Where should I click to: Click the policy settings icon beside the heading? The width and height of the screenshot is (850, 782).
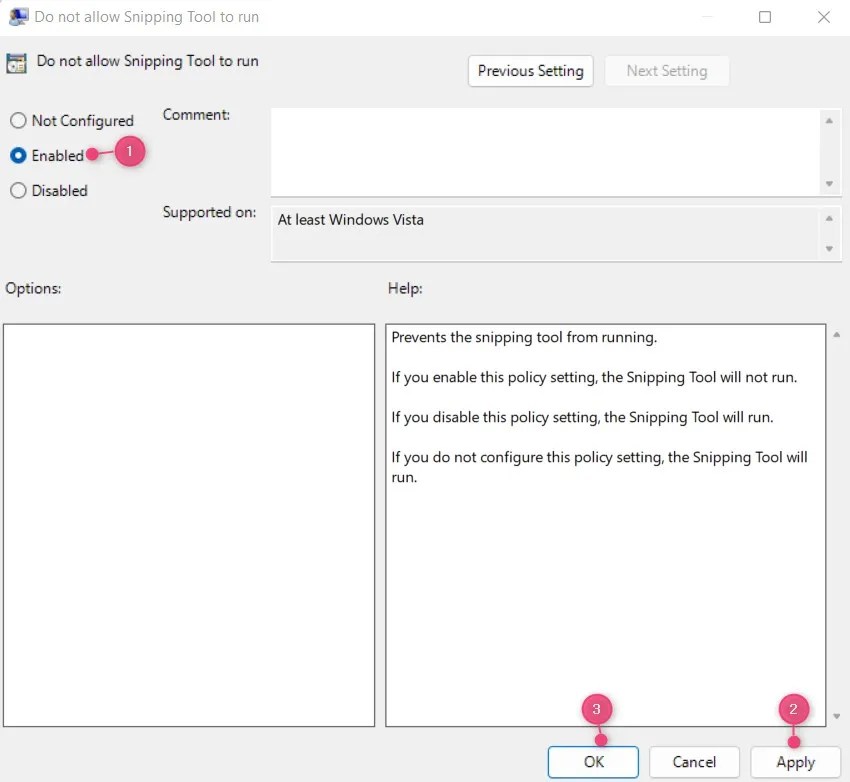pyautogui.click(x=16, y=62)
